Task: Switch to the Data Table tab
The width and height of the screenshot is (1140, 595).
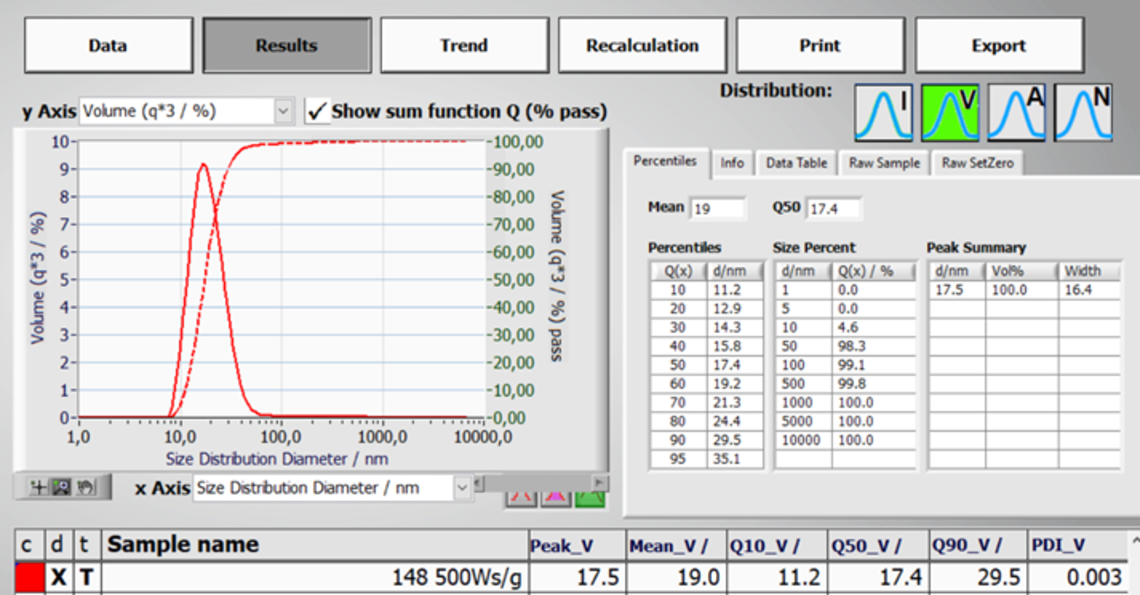Action: tap(796, 163)
